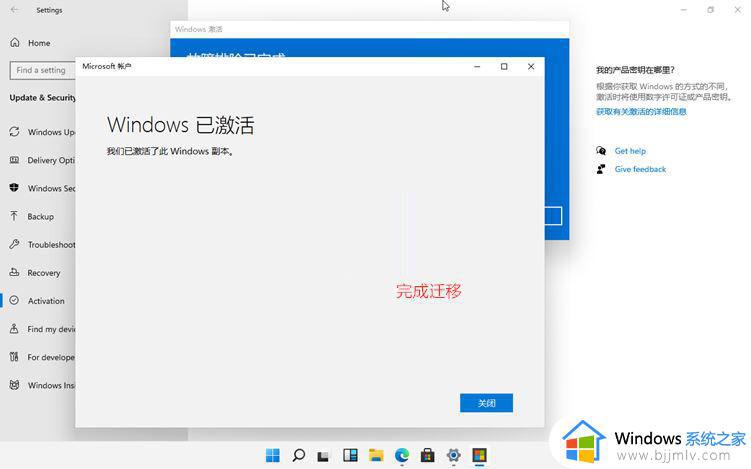Viewport: 751px width, 469px height.
Task: Open the Home icon in Settings sidebar
Action: point(15,43)
